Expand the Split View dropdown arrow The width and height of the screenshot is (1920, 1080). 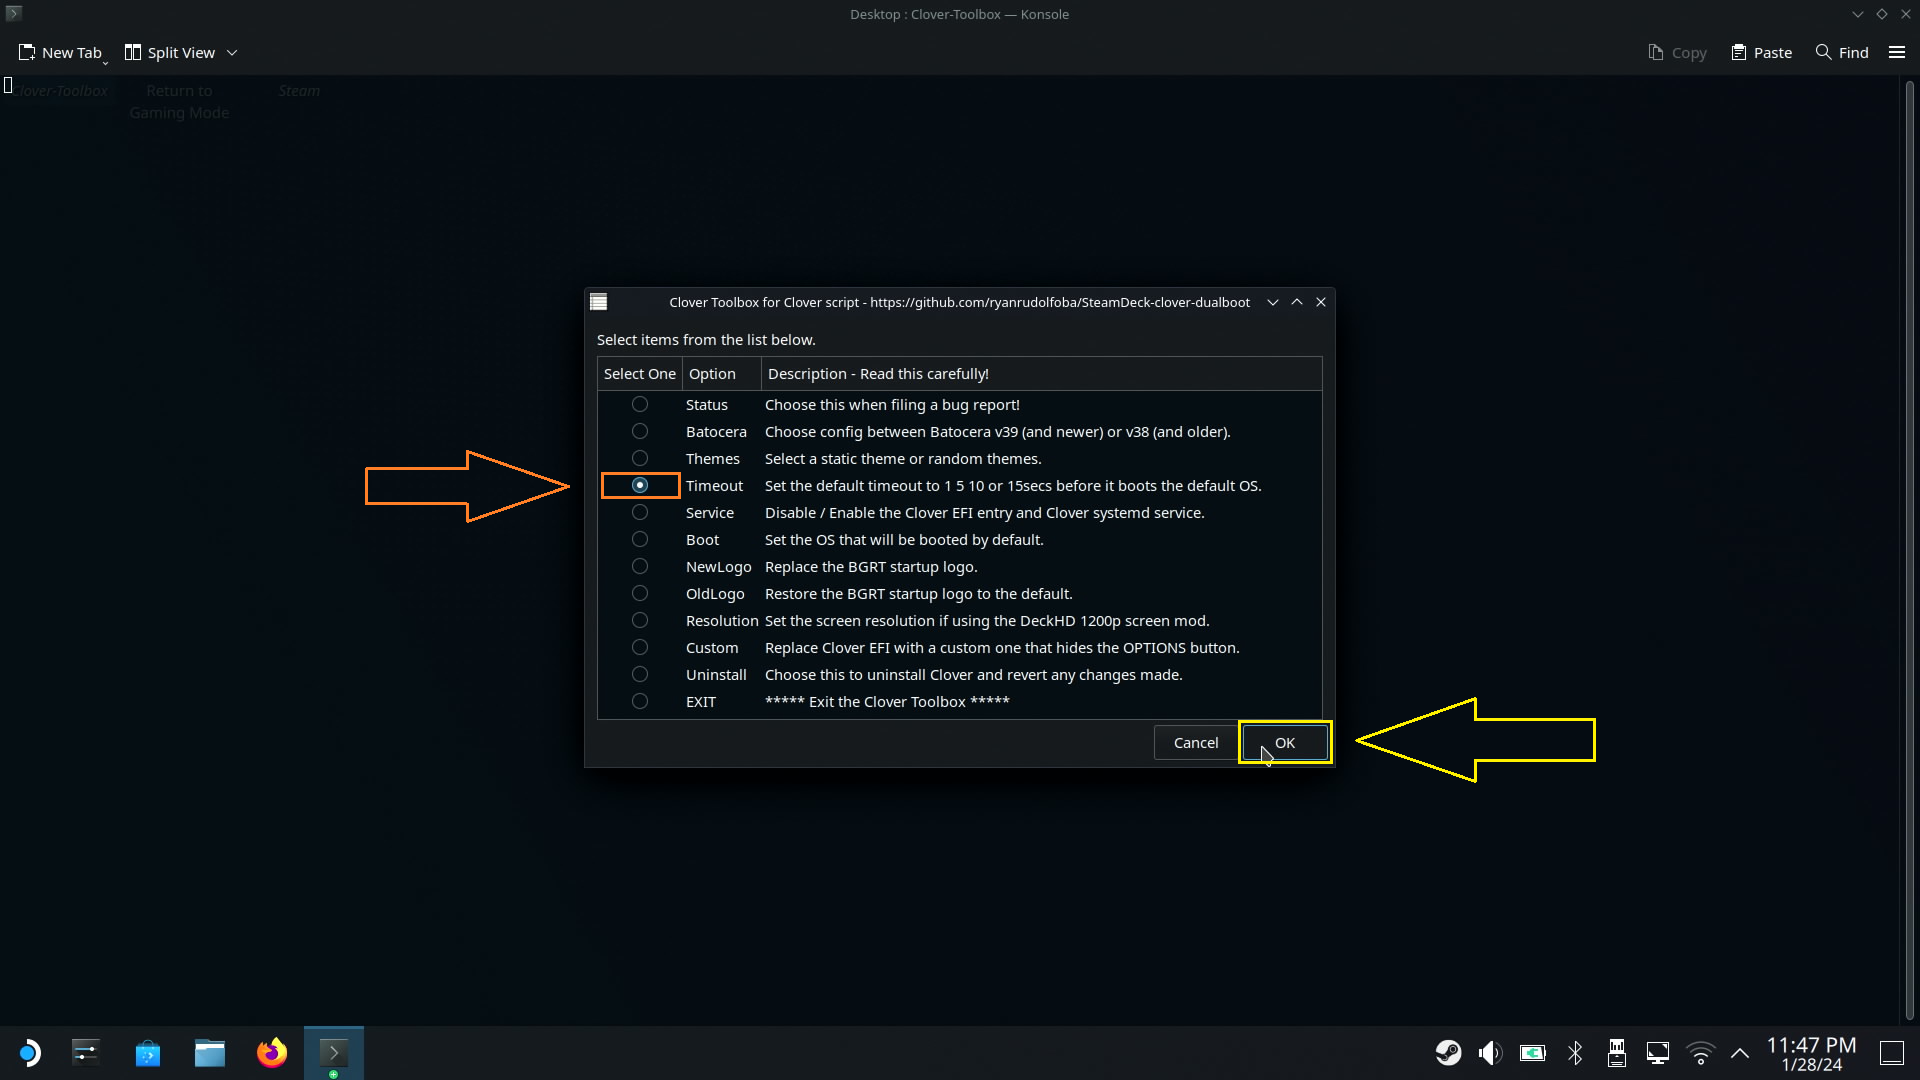pyautogui.click(x=232, y=53)
